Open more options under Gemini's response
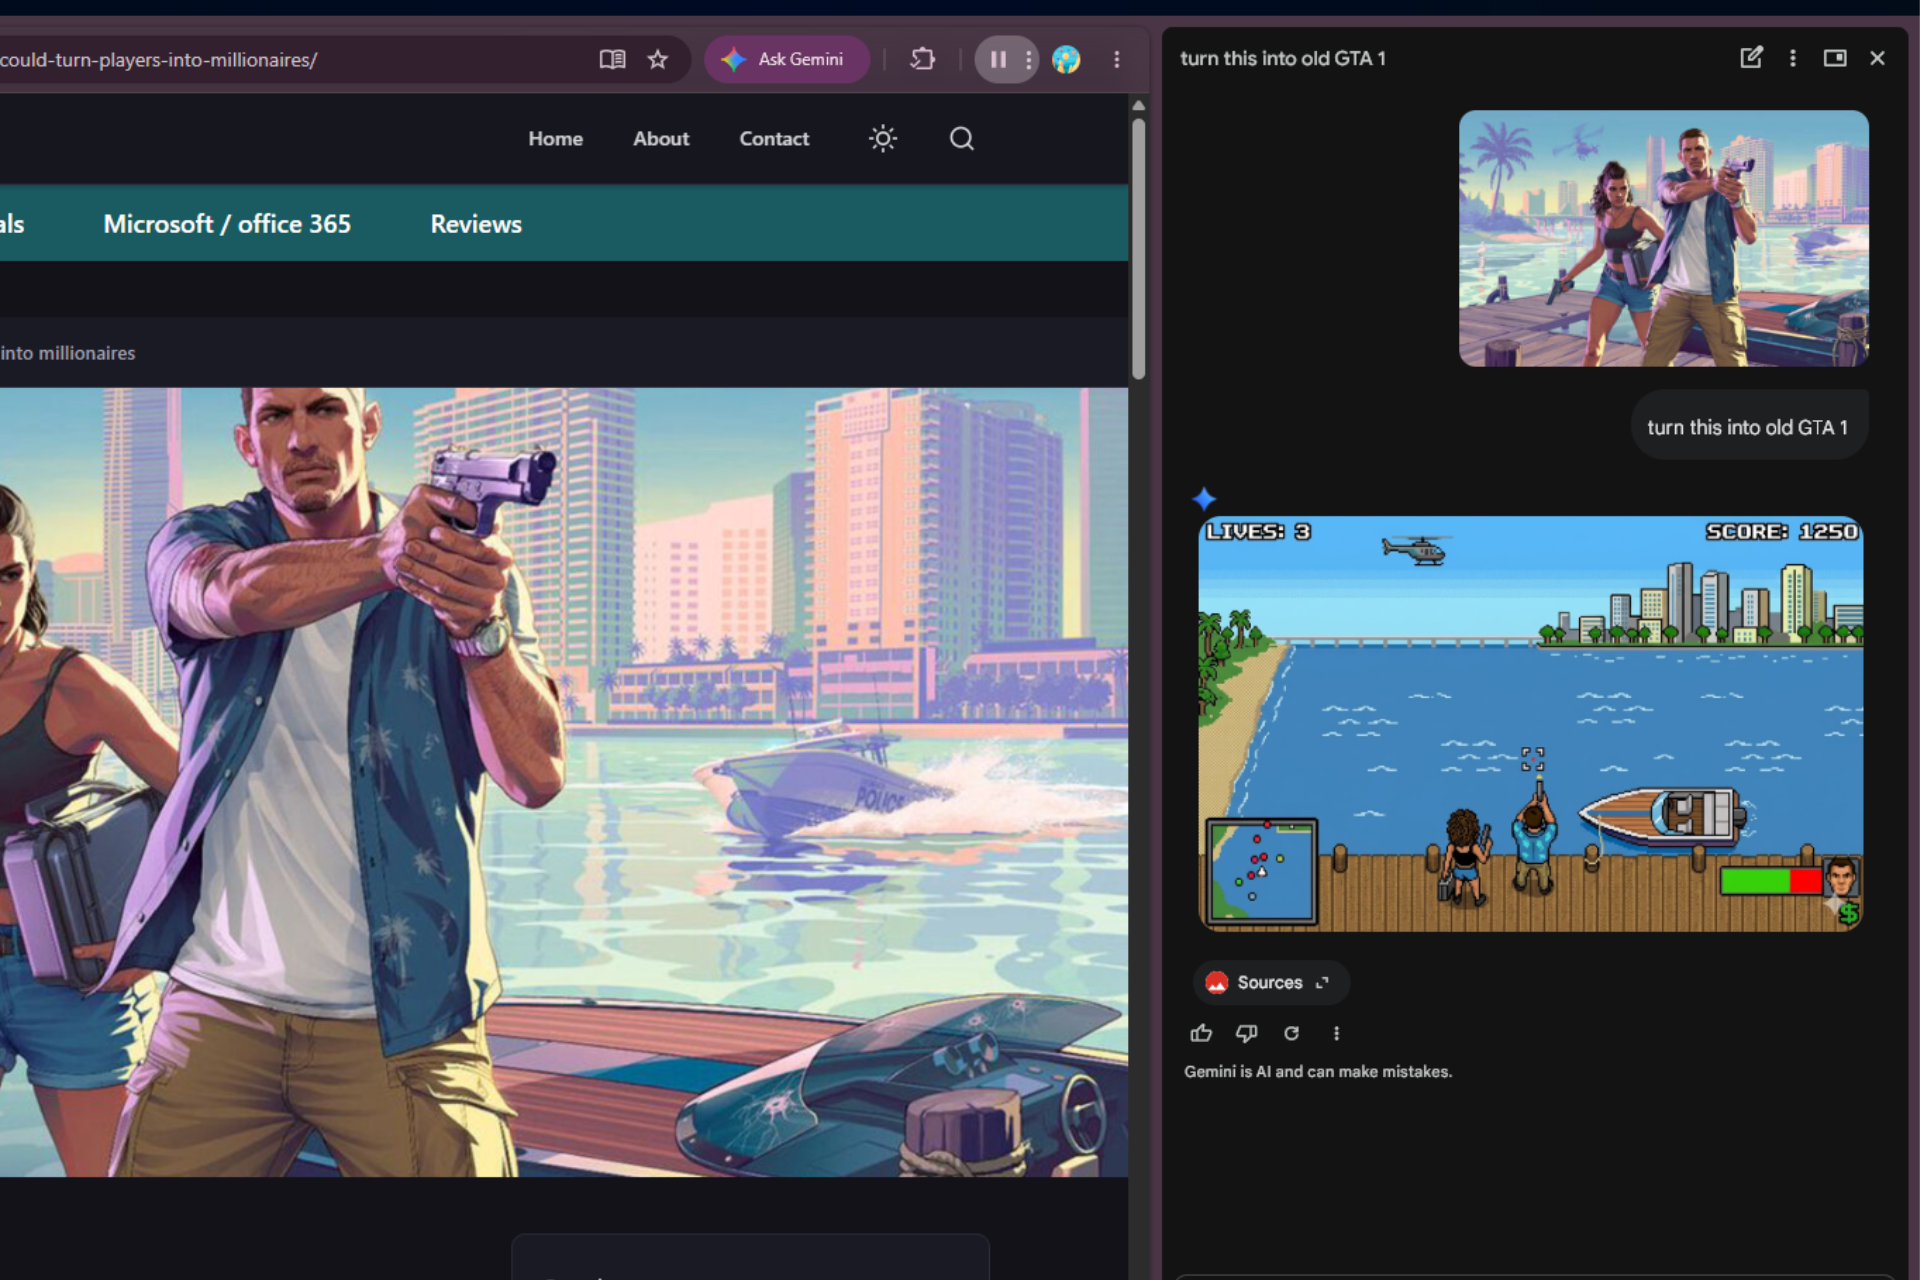 pos(1336,1033)
